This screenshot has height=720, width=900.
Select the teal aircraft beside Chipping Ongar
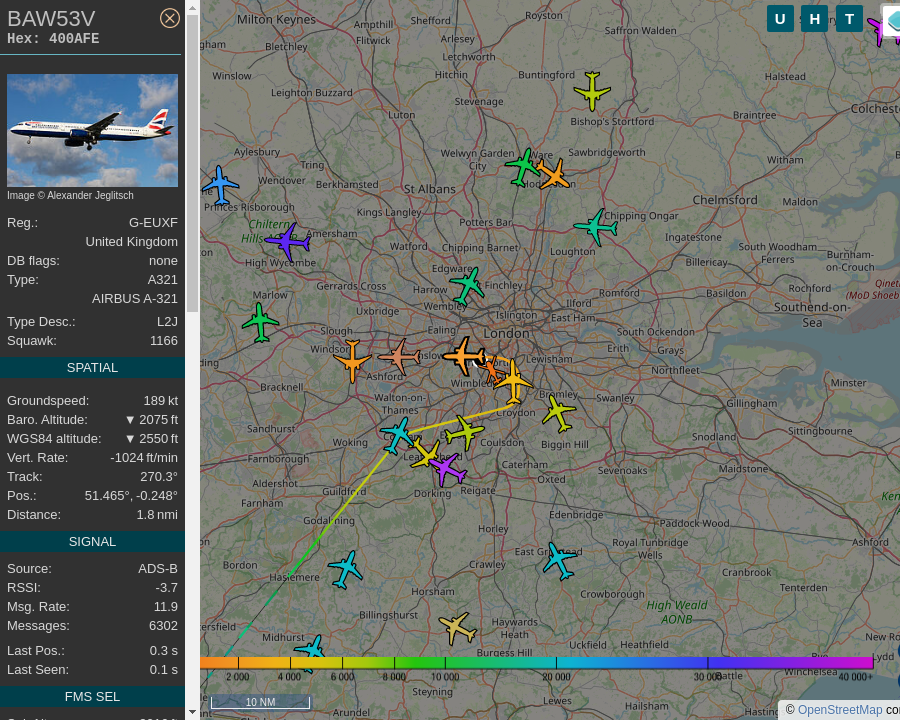596,227
